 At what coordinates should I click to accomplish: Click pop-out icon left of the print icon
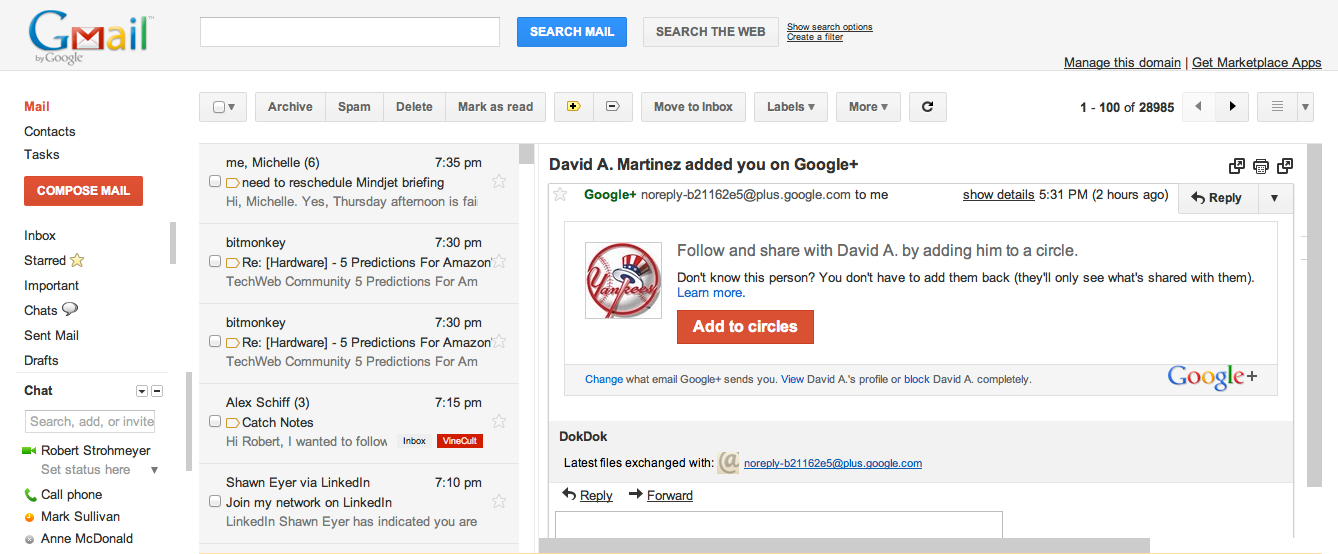1237,166
